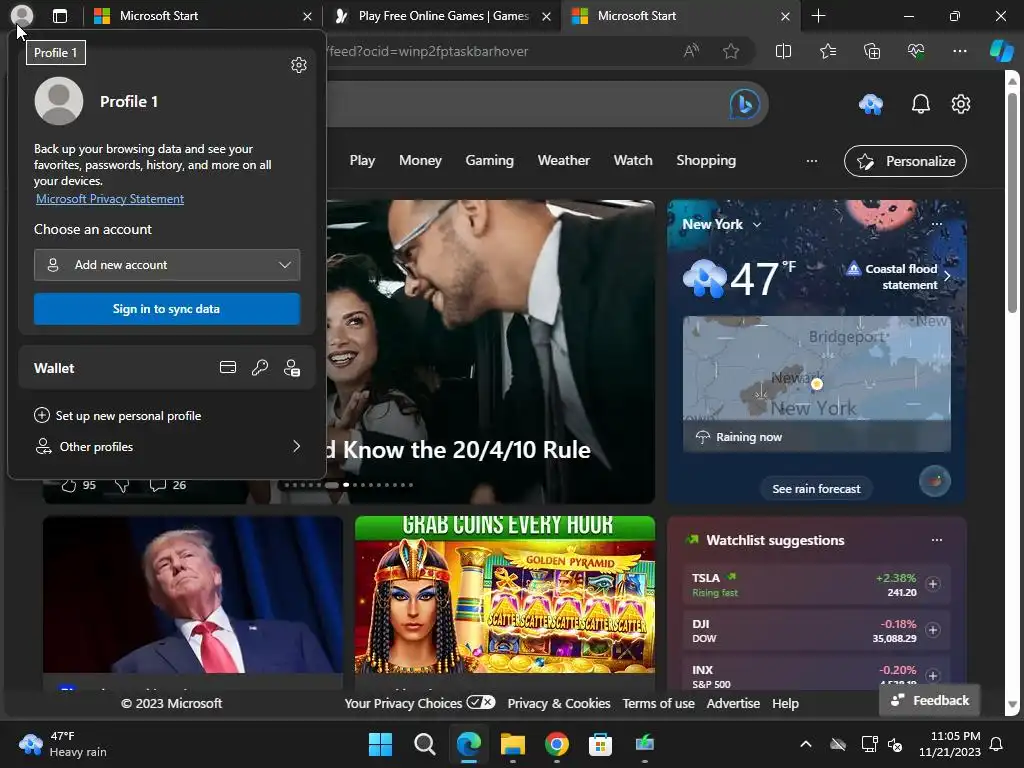Open the tab actions menu icon

pyautogui.click(x=59, y=16)
